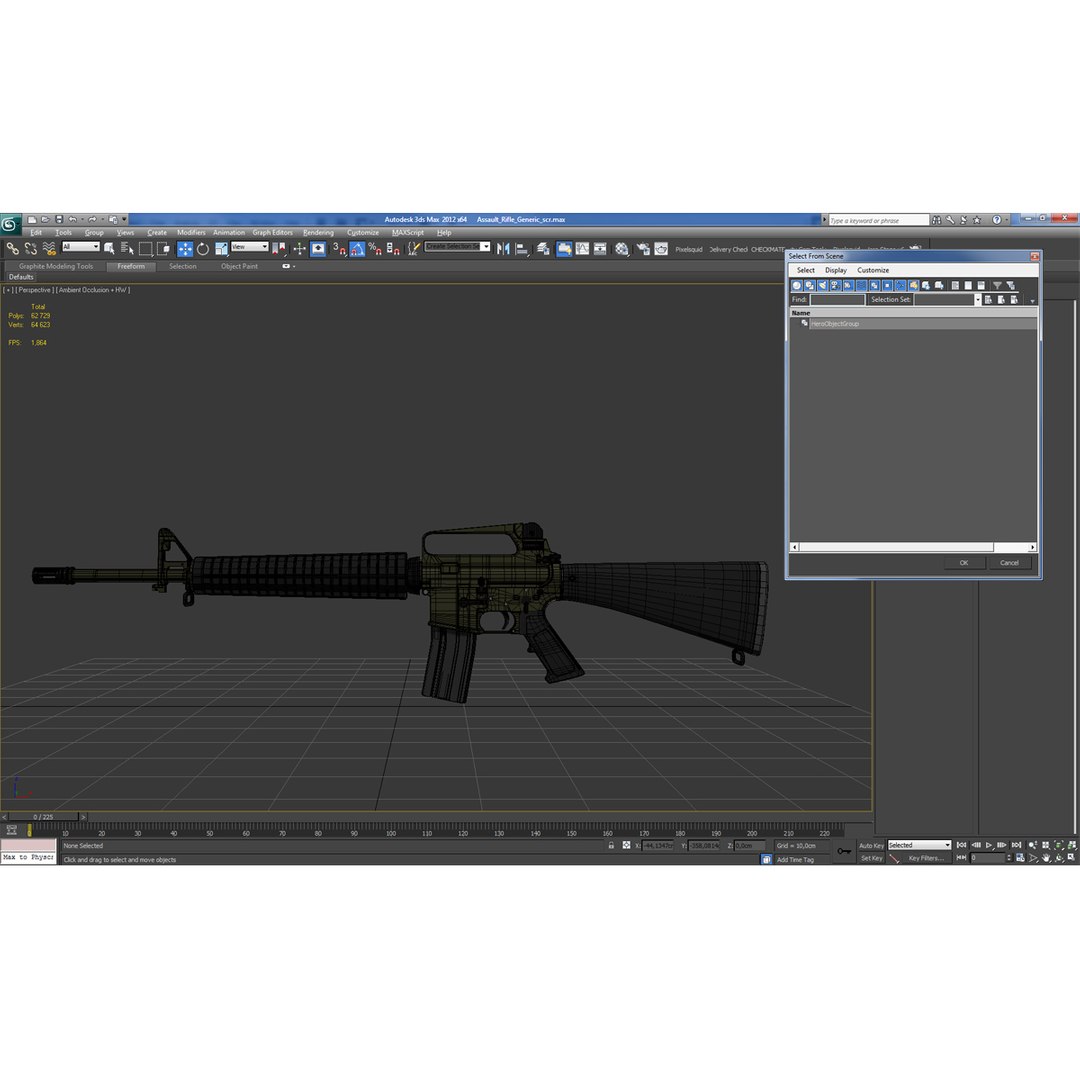Click the Play Animation button
Image resolution: width=1080 pixels, height=1080 pixels.
coord(989,845)
